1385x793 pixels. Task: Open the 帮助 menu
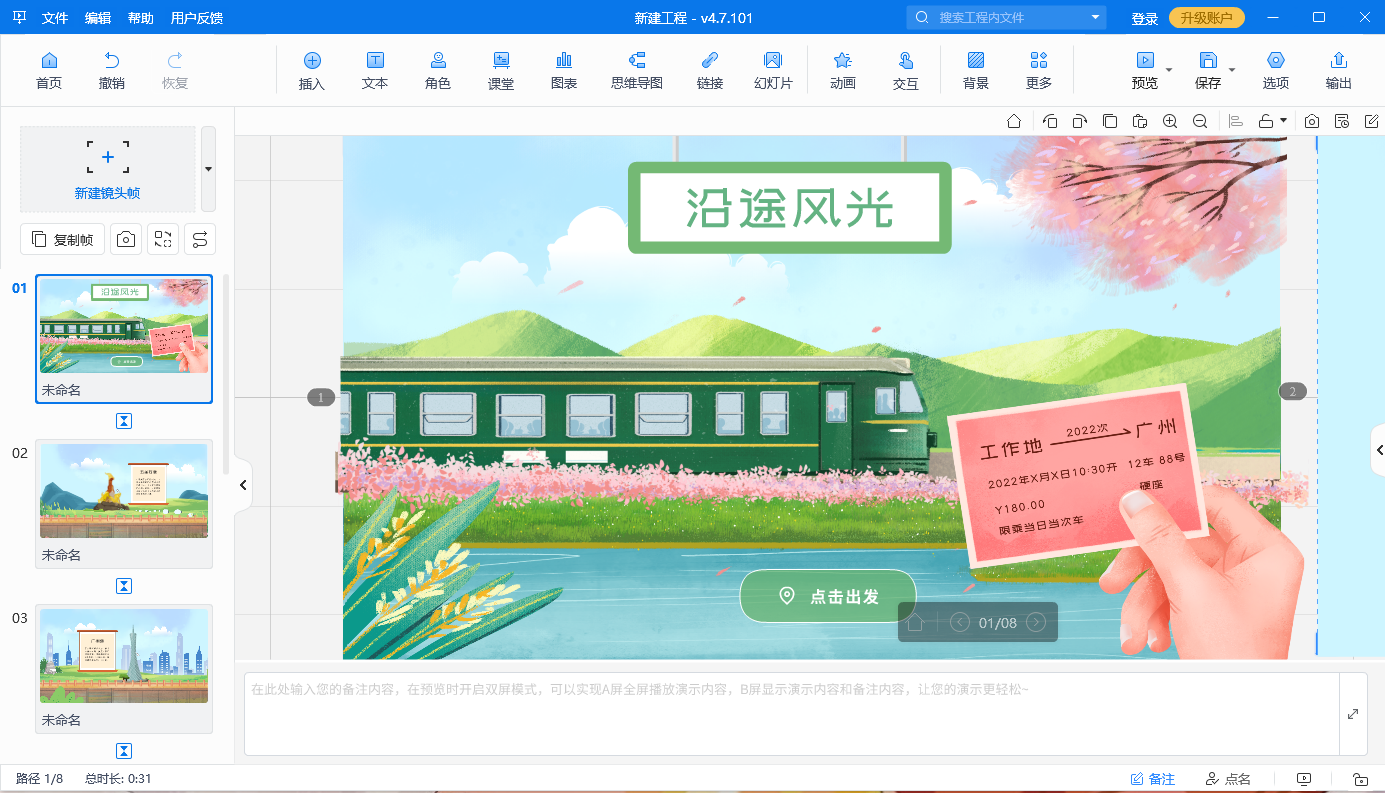click(x=141, y=18)
